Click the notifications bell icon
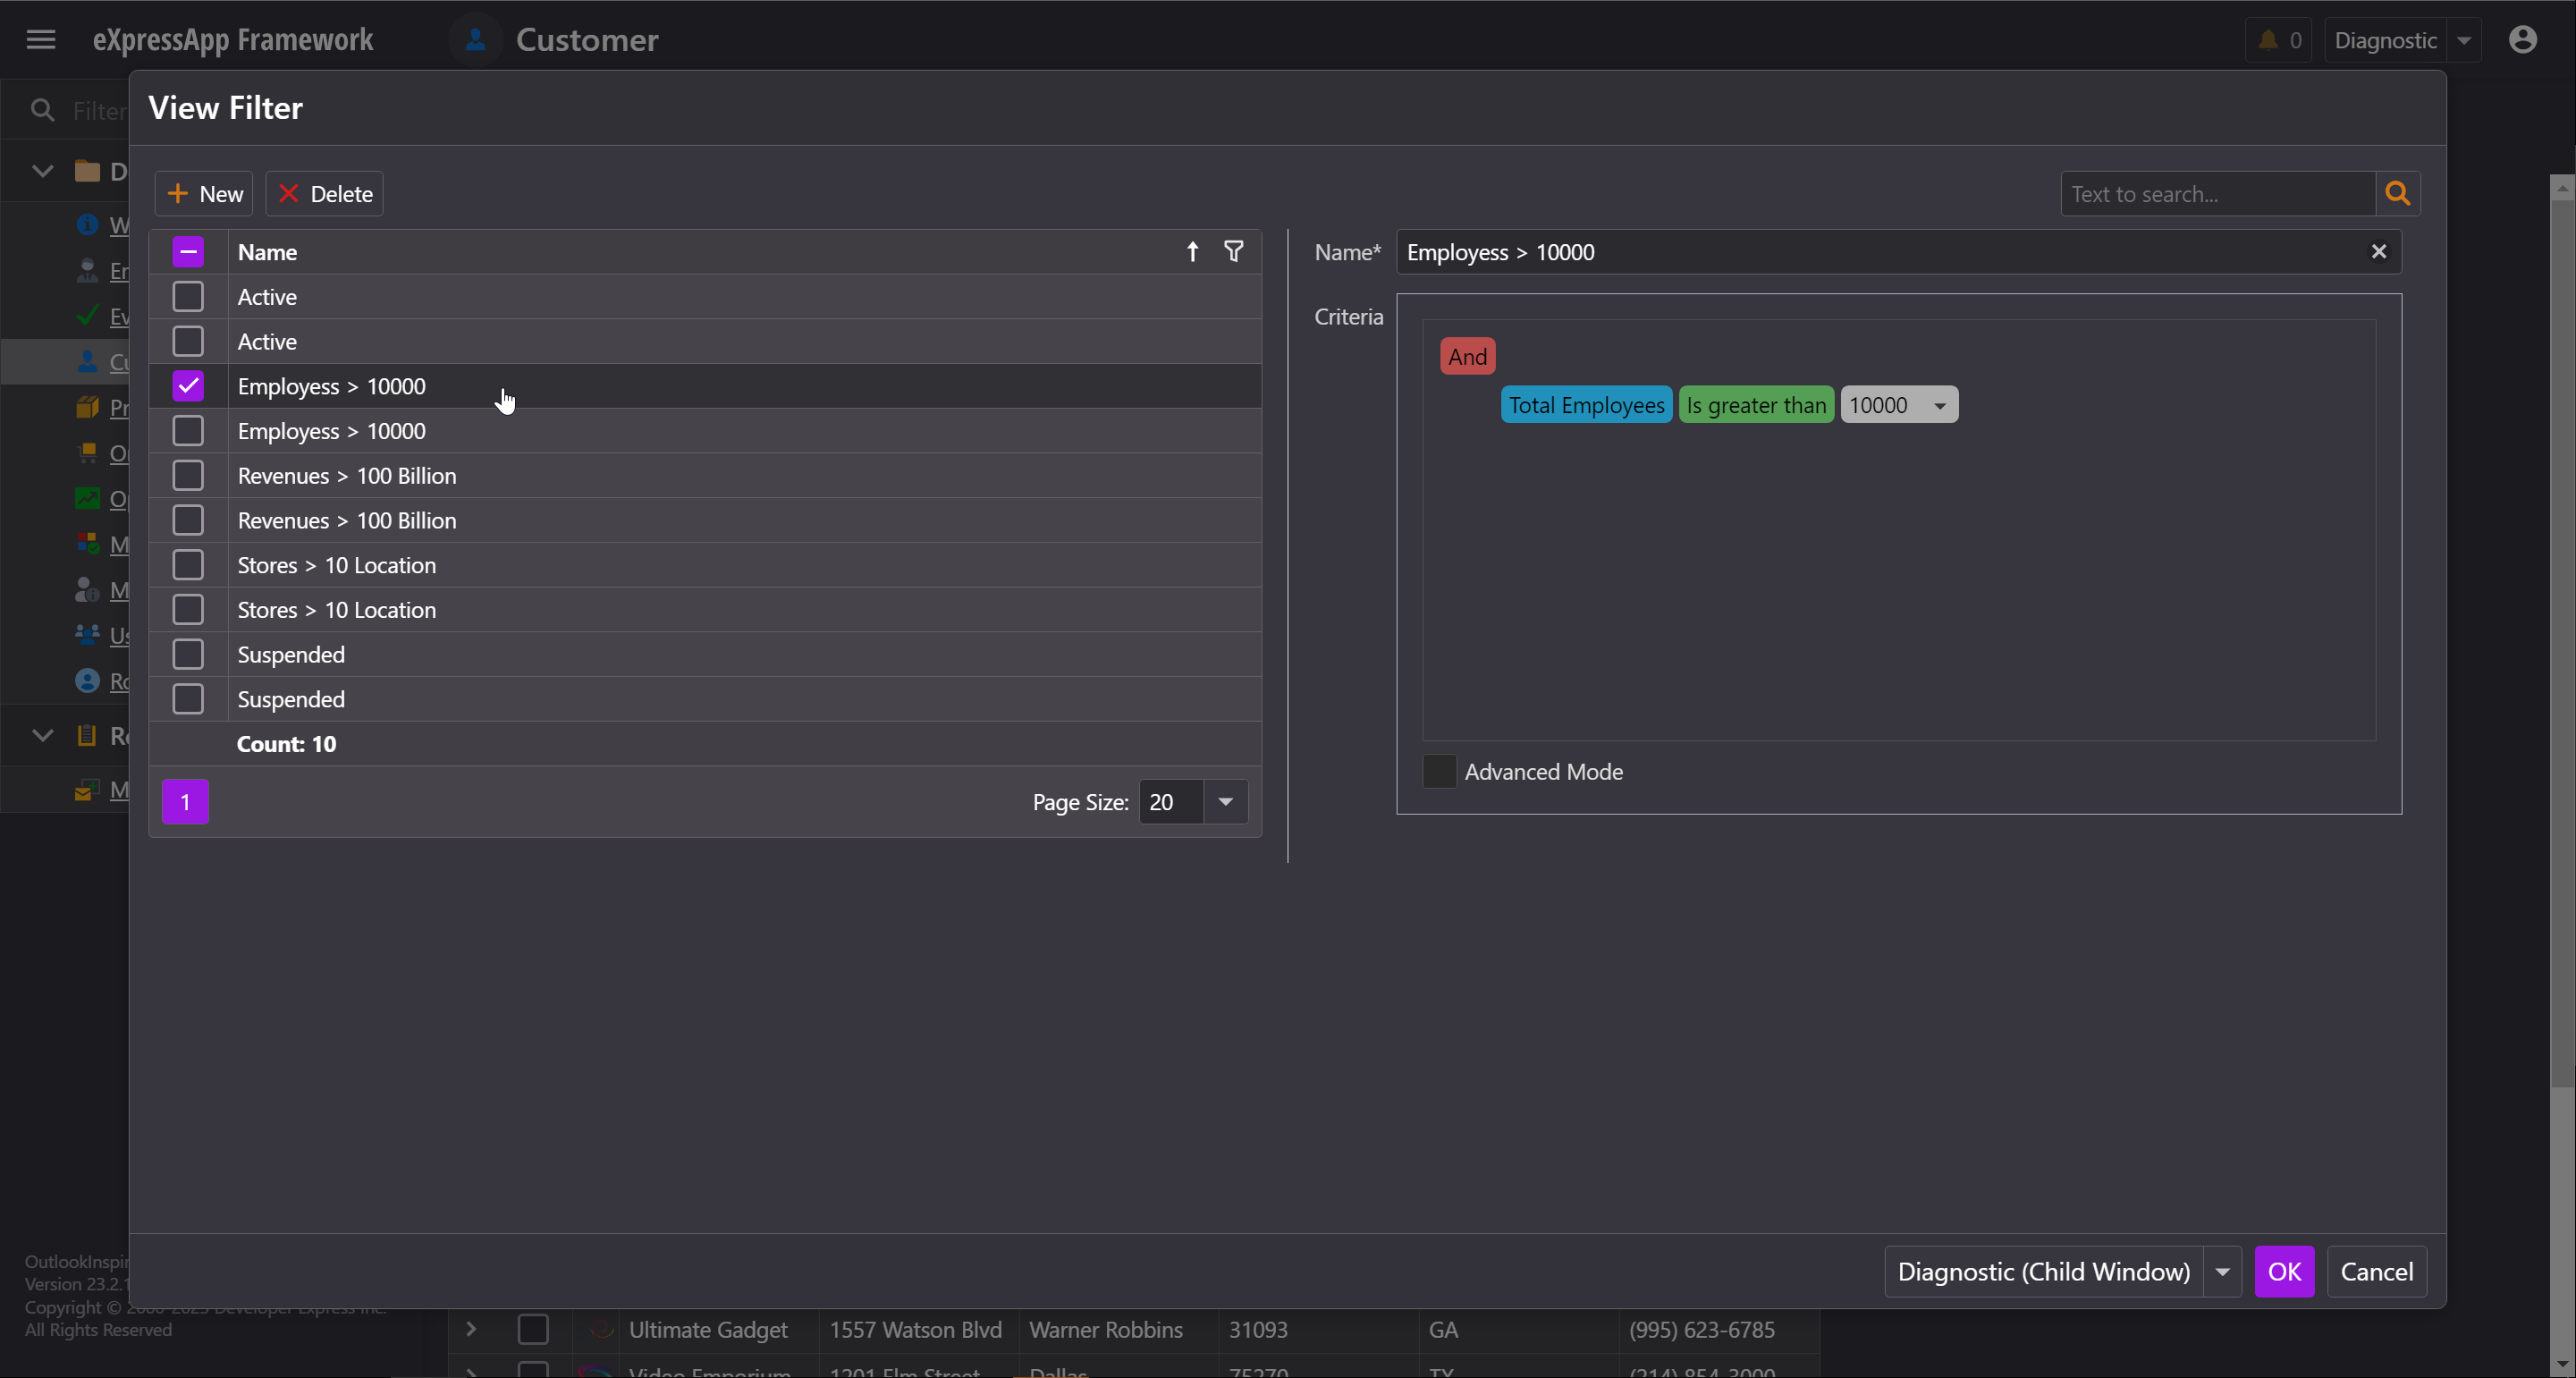Image resolution: width=2576 pixels, height=1378 pixels. tap(2268, 40)
